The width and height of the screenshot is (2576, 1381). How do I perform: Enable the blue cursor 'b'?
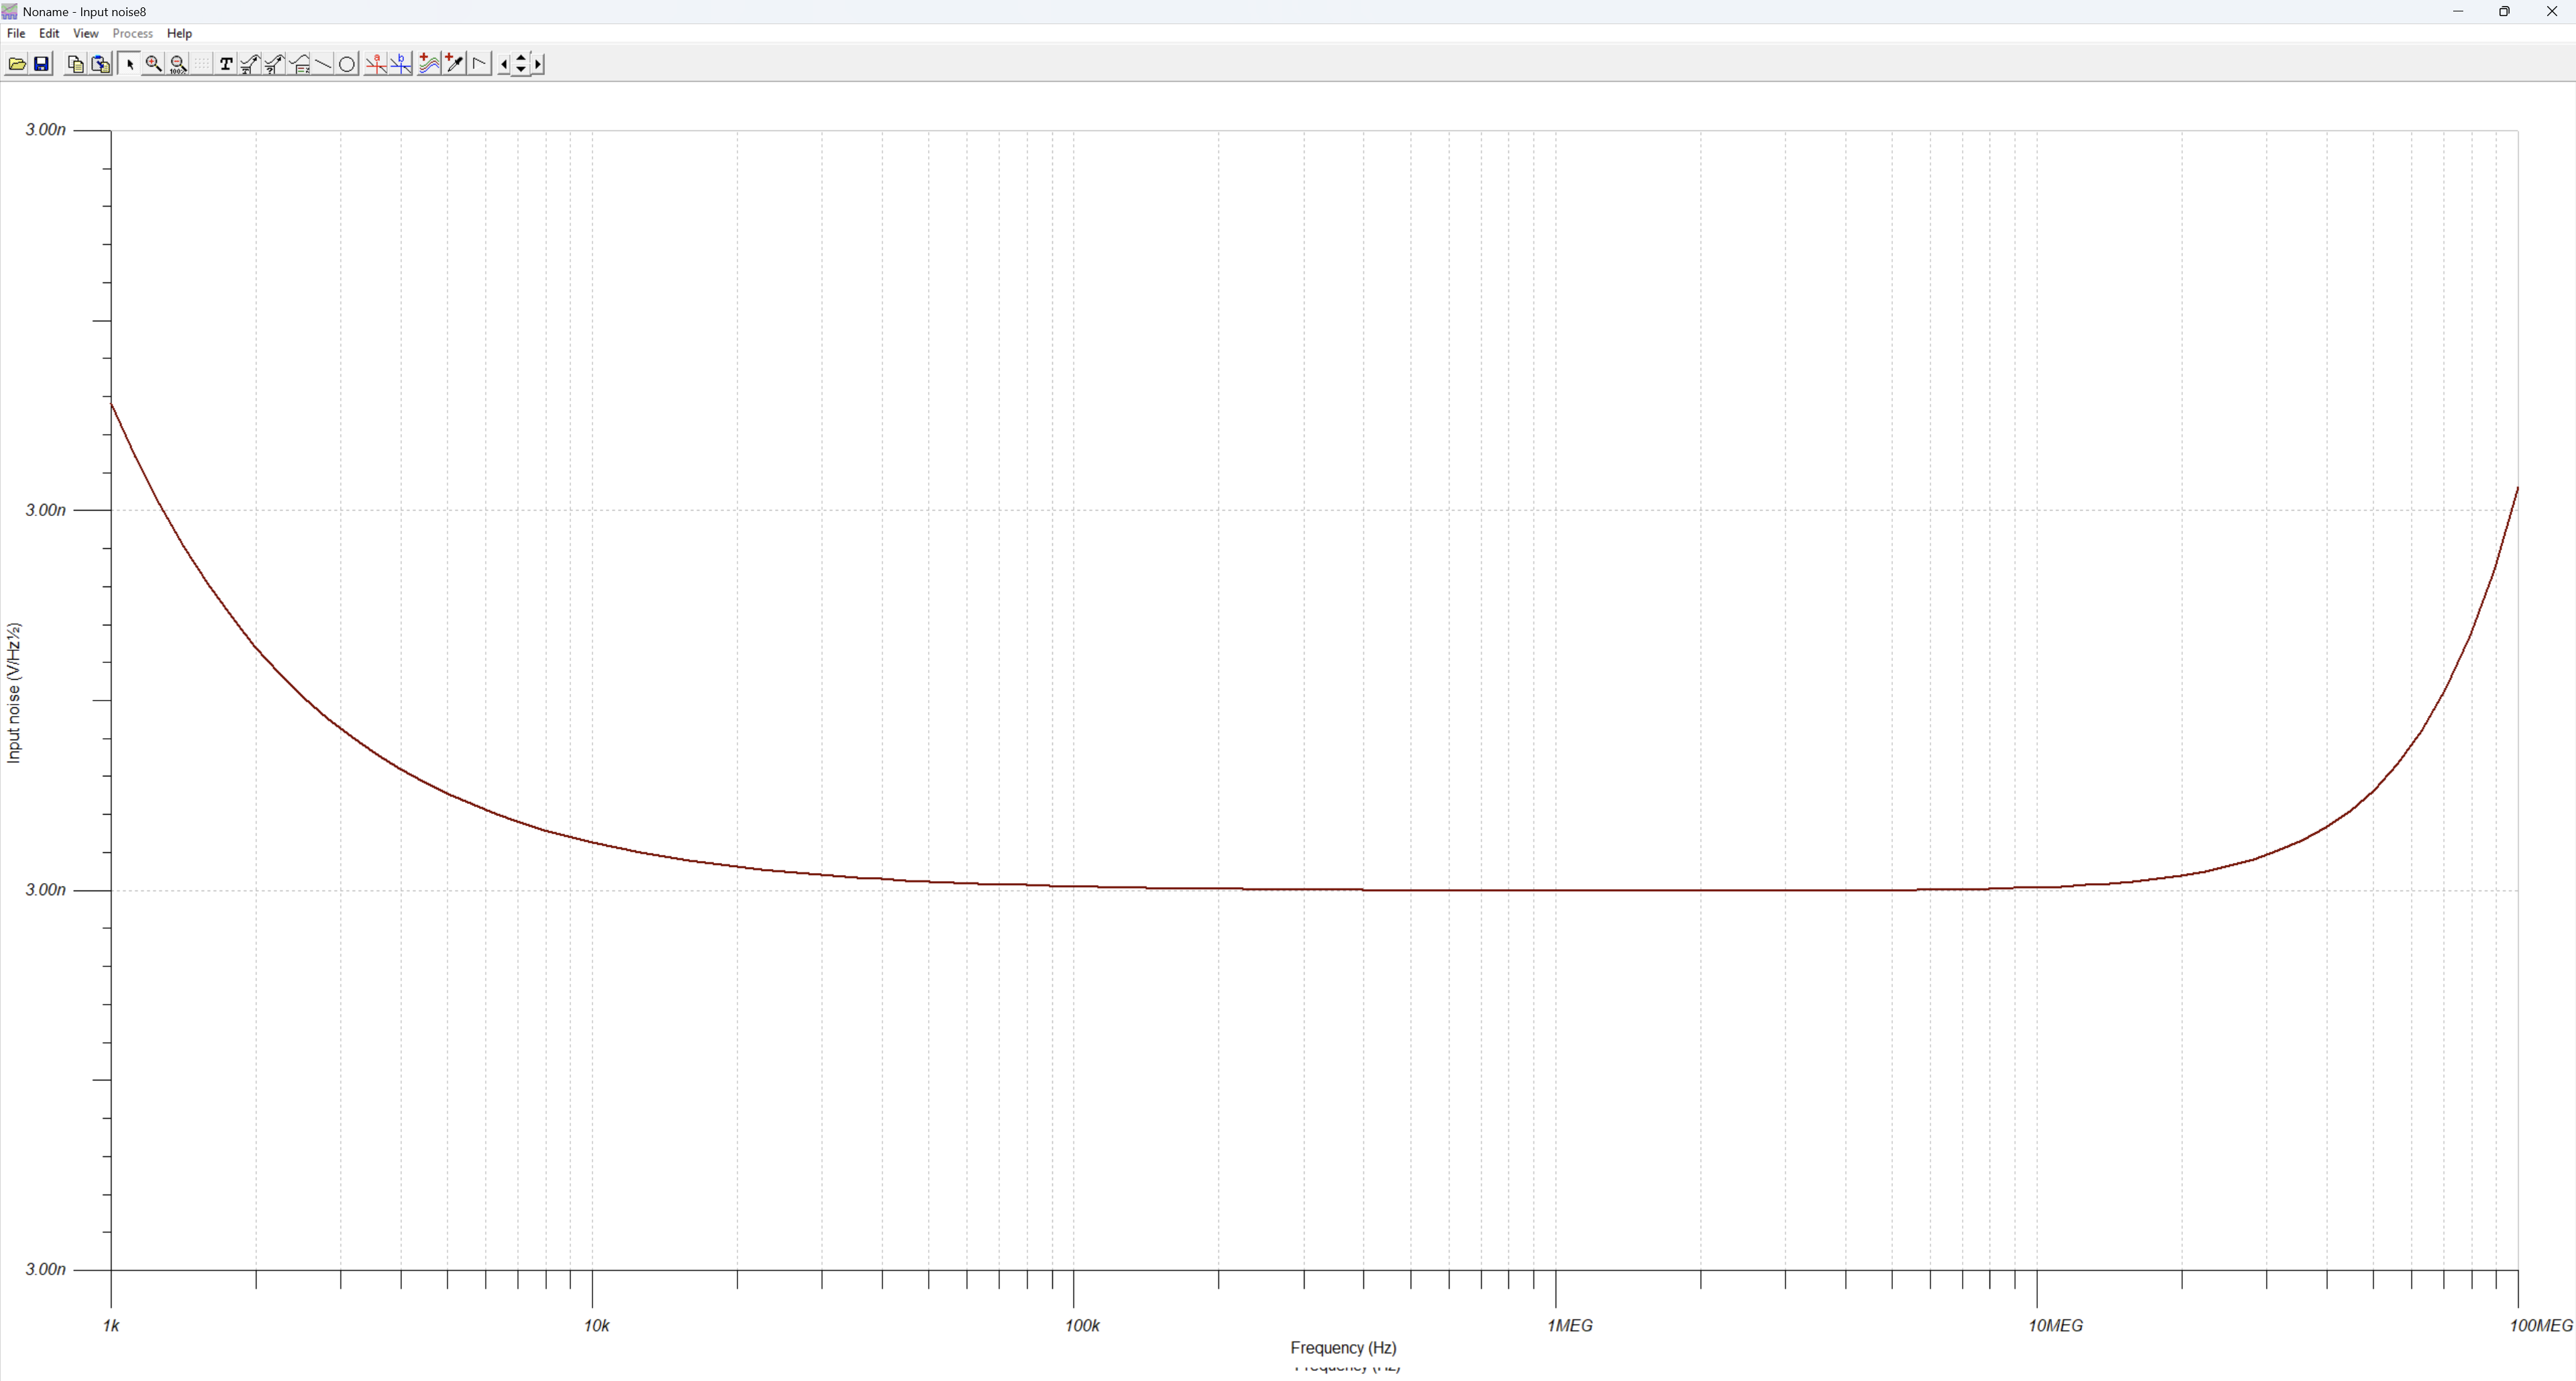click(x=401, y=64)
